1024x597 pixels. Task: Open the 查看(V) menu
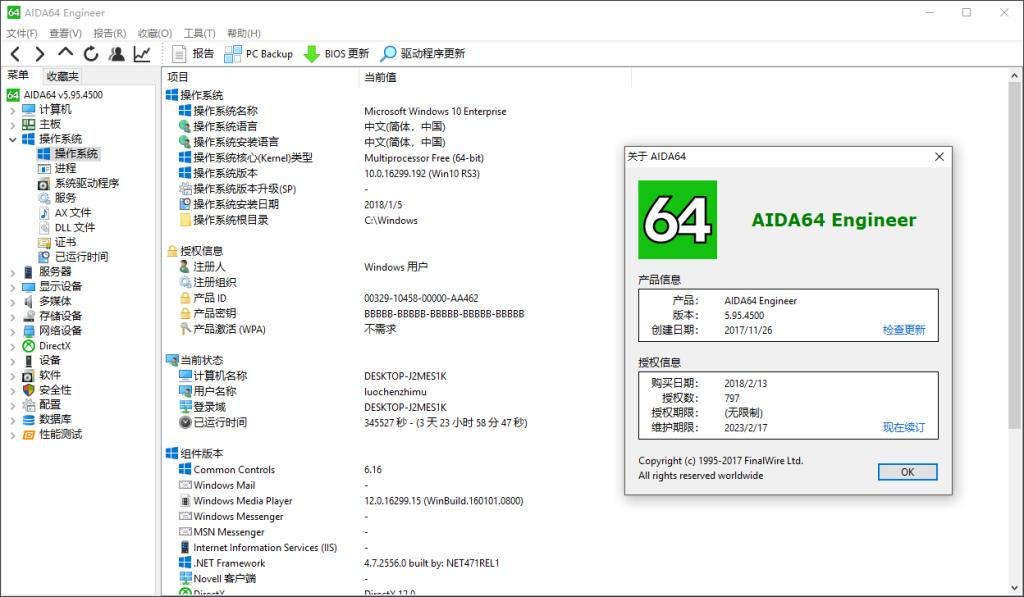65,33
